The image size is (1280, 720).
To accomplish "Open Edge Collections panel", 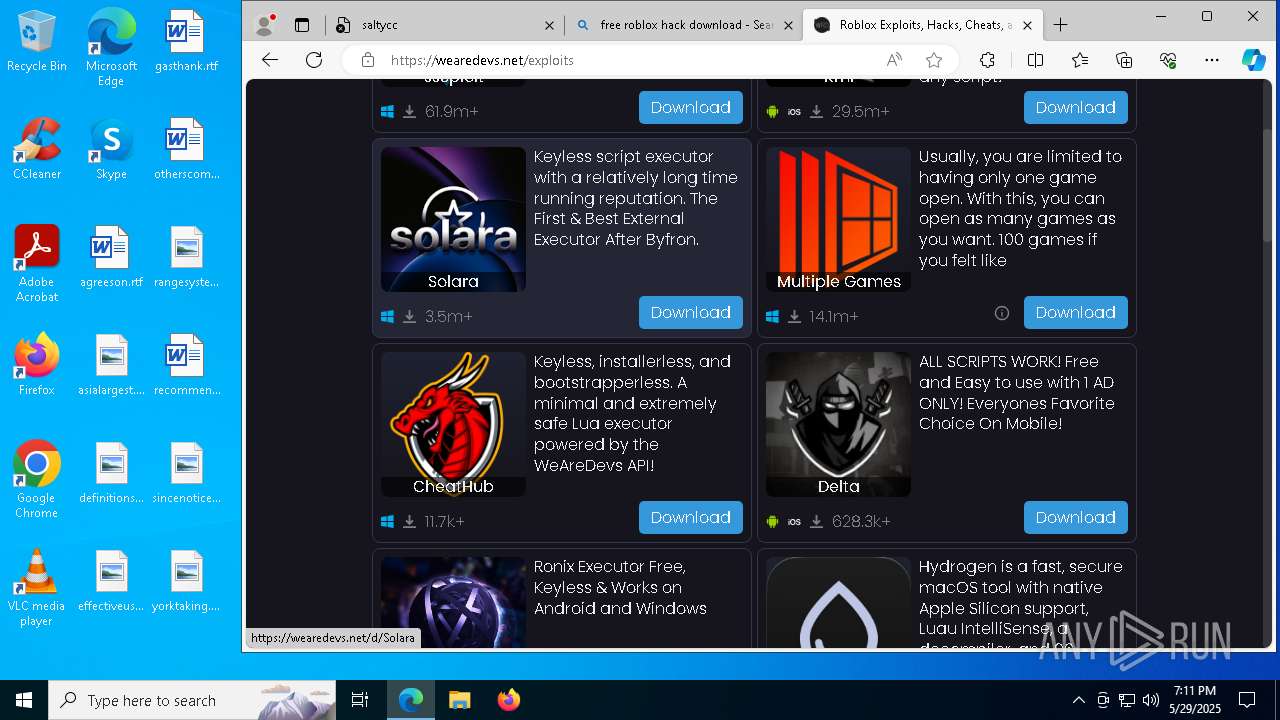I will 1124,60.
